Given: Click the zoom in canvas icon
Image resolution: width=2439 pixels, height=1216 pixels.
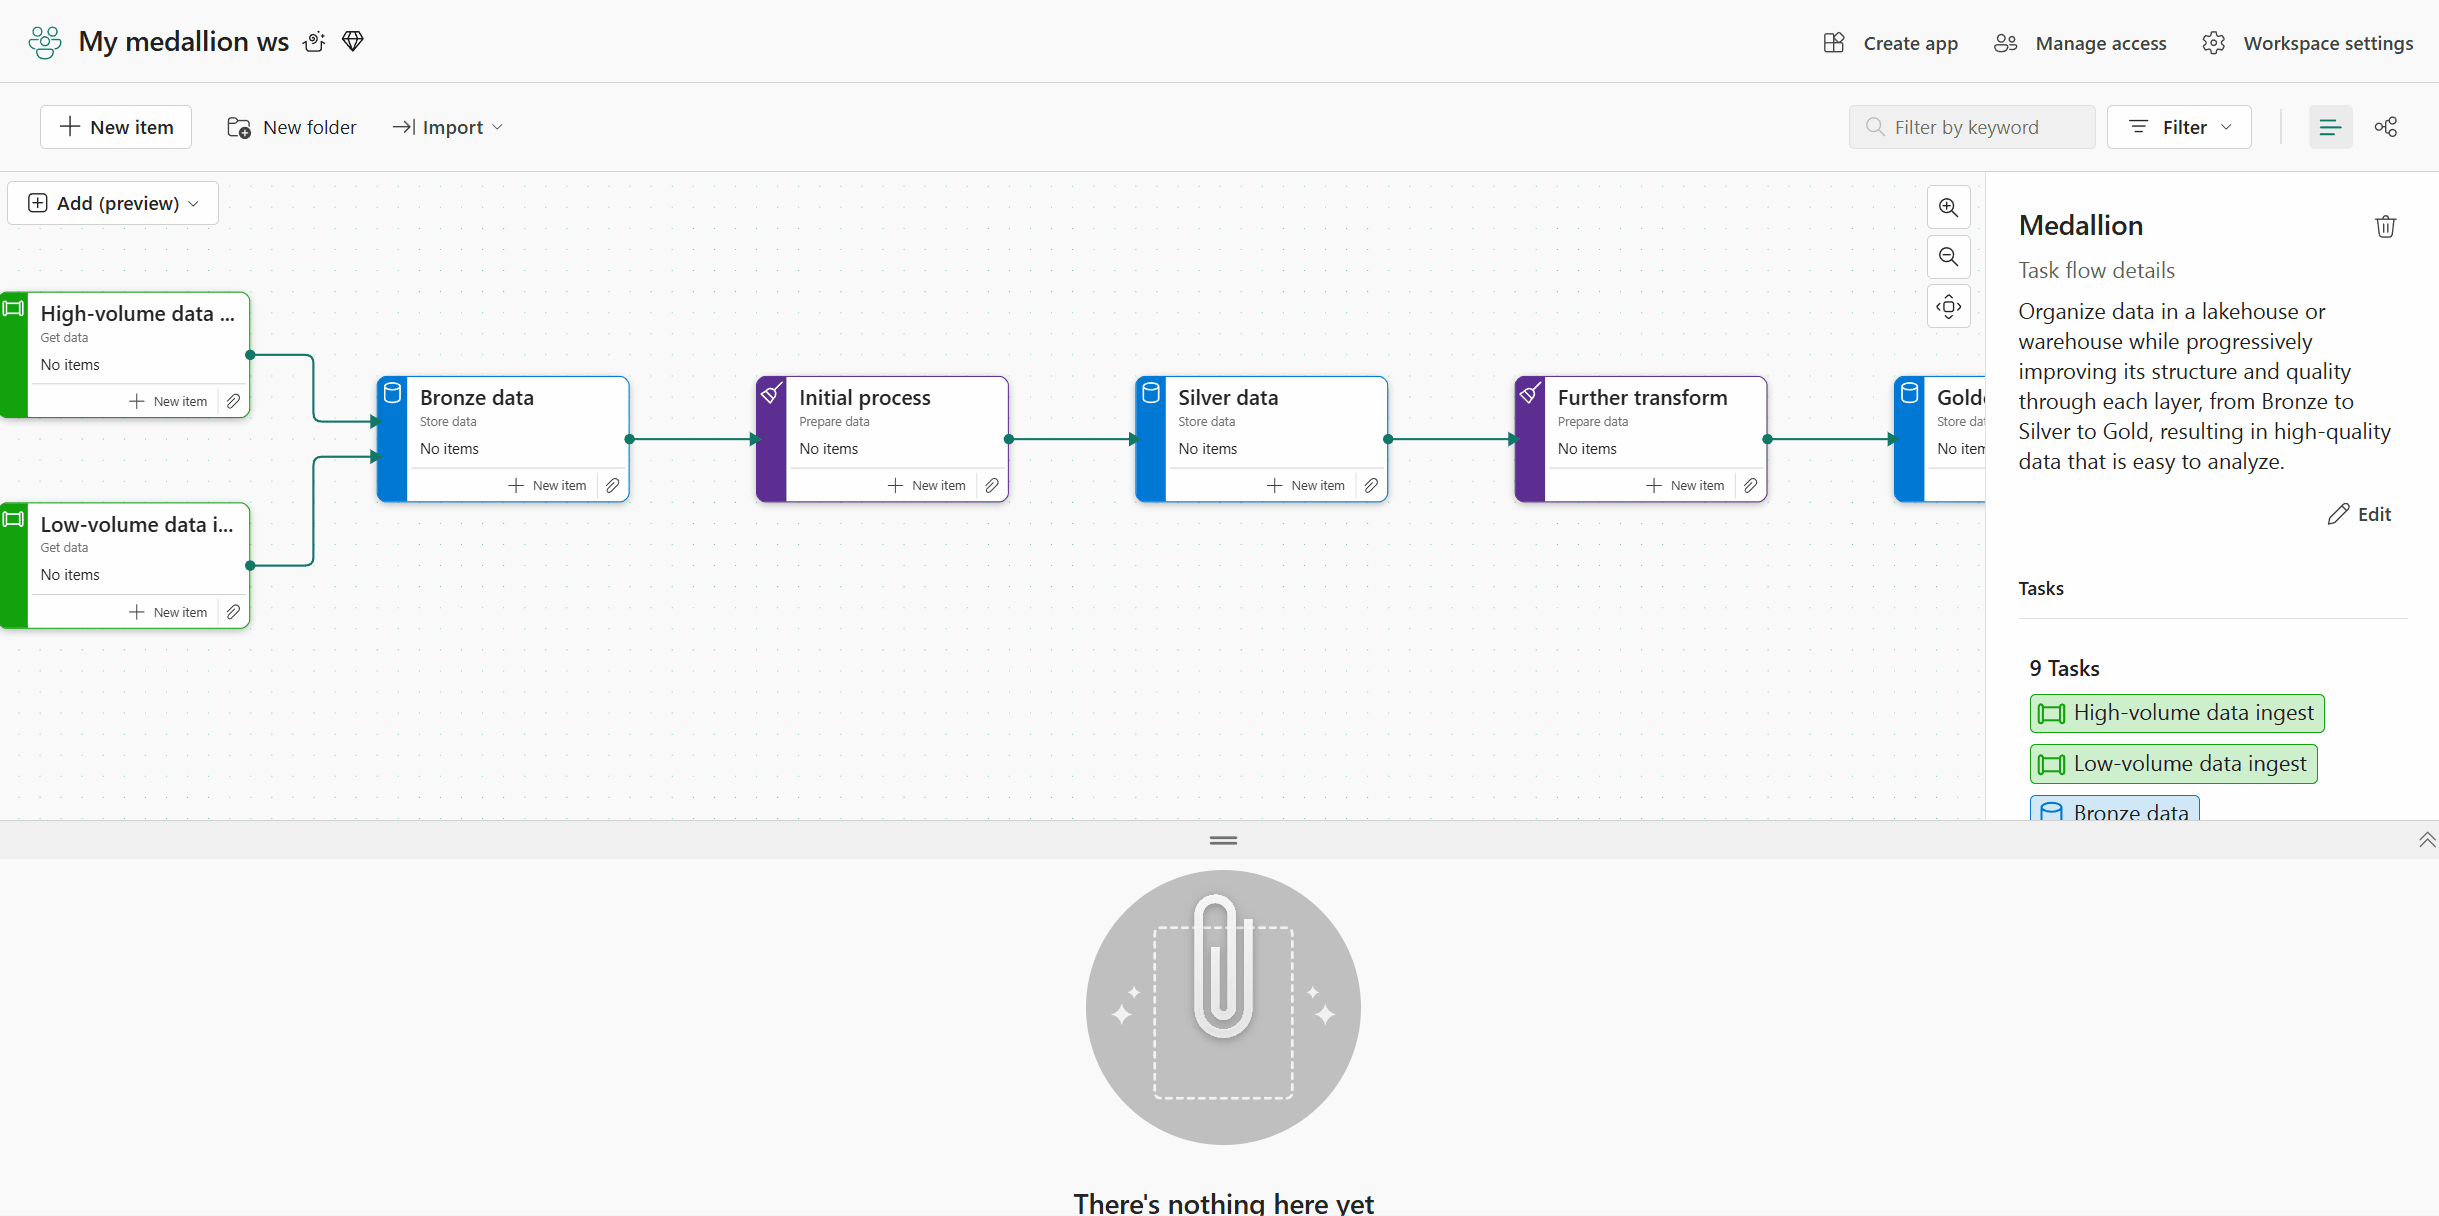Looking at the screenshot, I should 1948,207.
